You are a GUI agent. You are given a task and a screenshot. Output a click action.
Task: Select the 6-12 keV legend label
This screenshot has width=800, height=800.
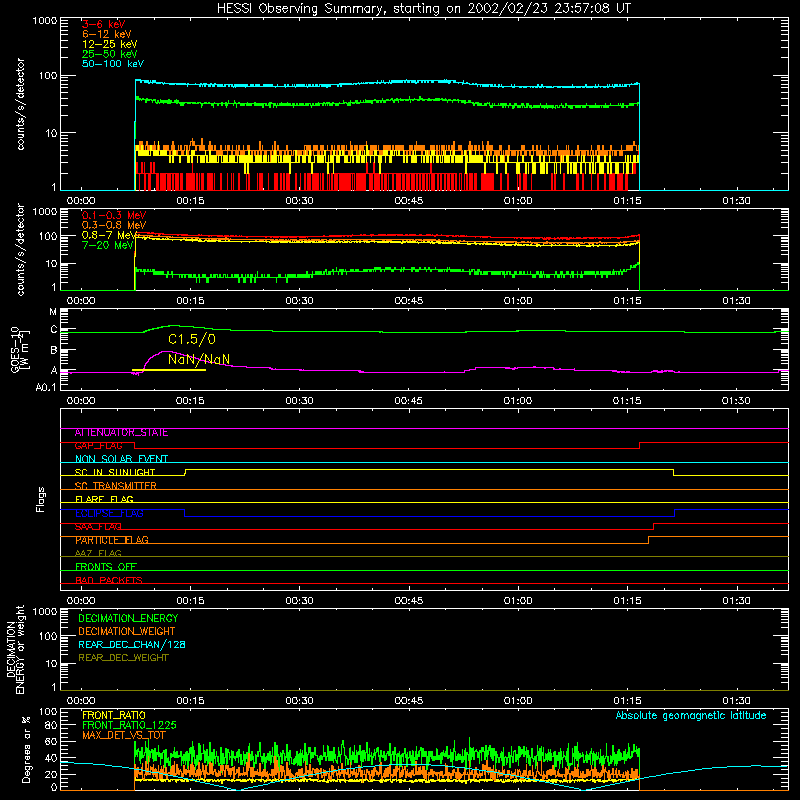(x=107, y=34)
